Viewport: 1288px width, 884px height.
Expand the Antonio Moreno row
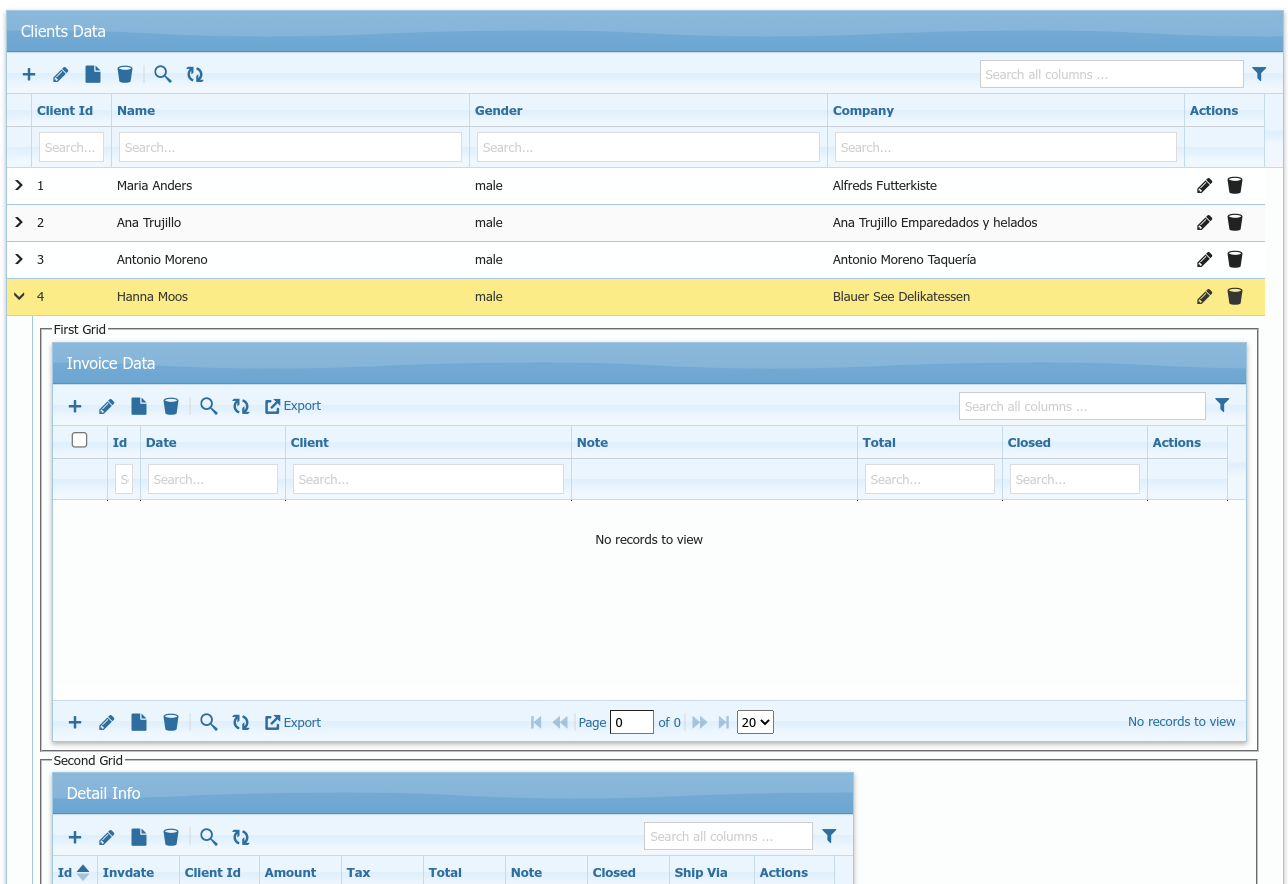19,259
